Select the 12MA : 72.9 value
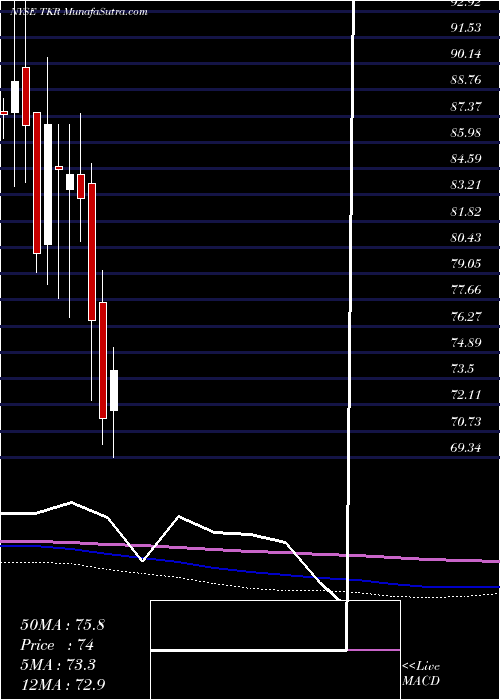 coord(62,685)
